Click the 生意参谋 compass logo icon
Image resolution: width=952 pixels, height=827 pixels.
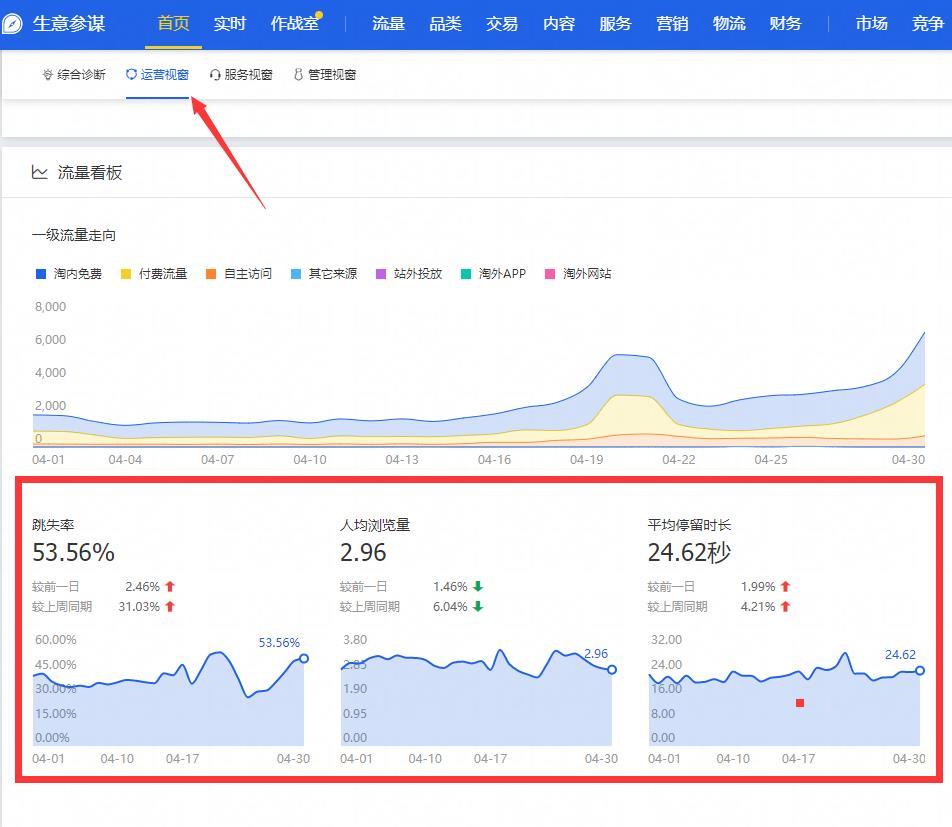tap(13, 24)
